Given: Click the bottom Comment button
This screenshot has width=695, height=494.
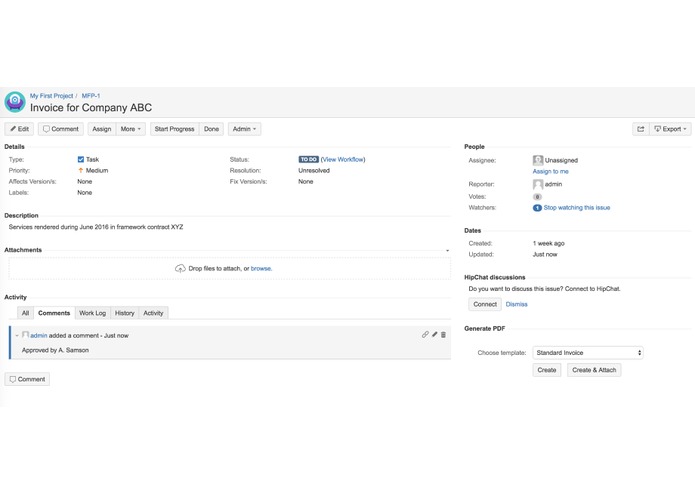Looking at the screenshot, I should point(27,379).
